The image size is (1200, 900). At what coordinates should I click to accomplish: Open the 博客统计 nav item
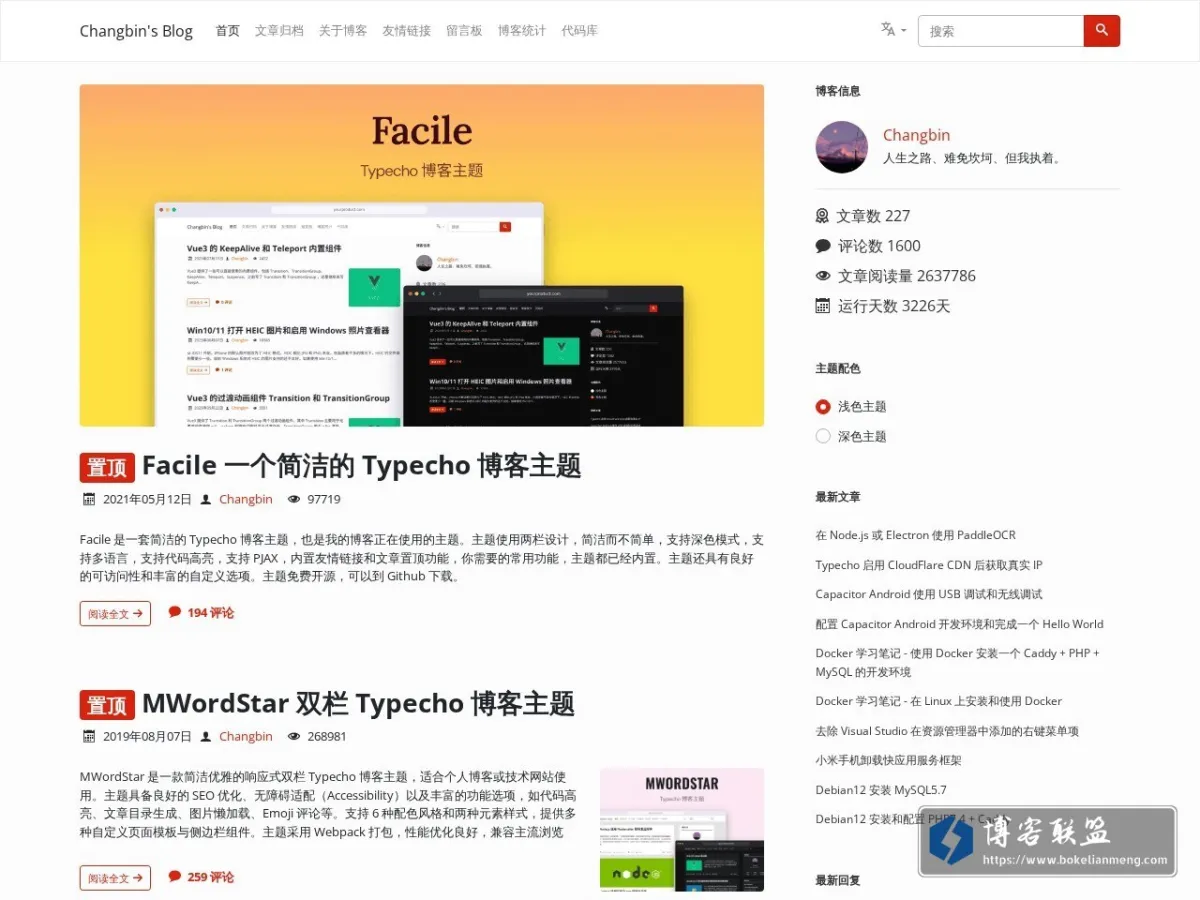coord(522,31)
